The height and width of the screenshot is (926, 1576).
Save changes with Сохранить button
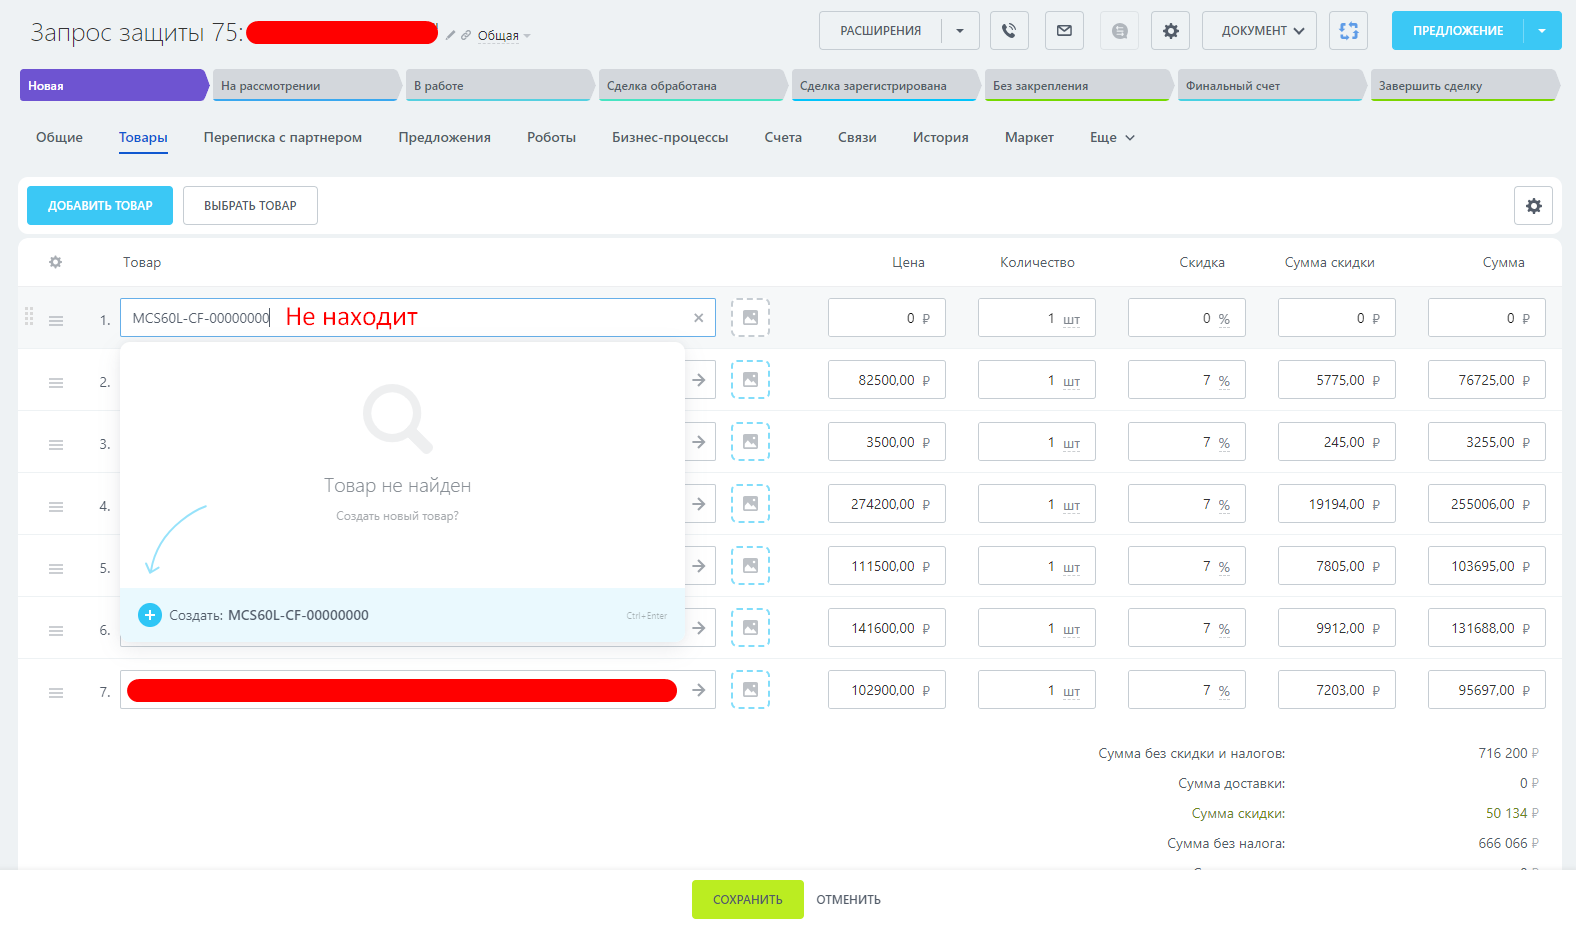pos(748,900)
